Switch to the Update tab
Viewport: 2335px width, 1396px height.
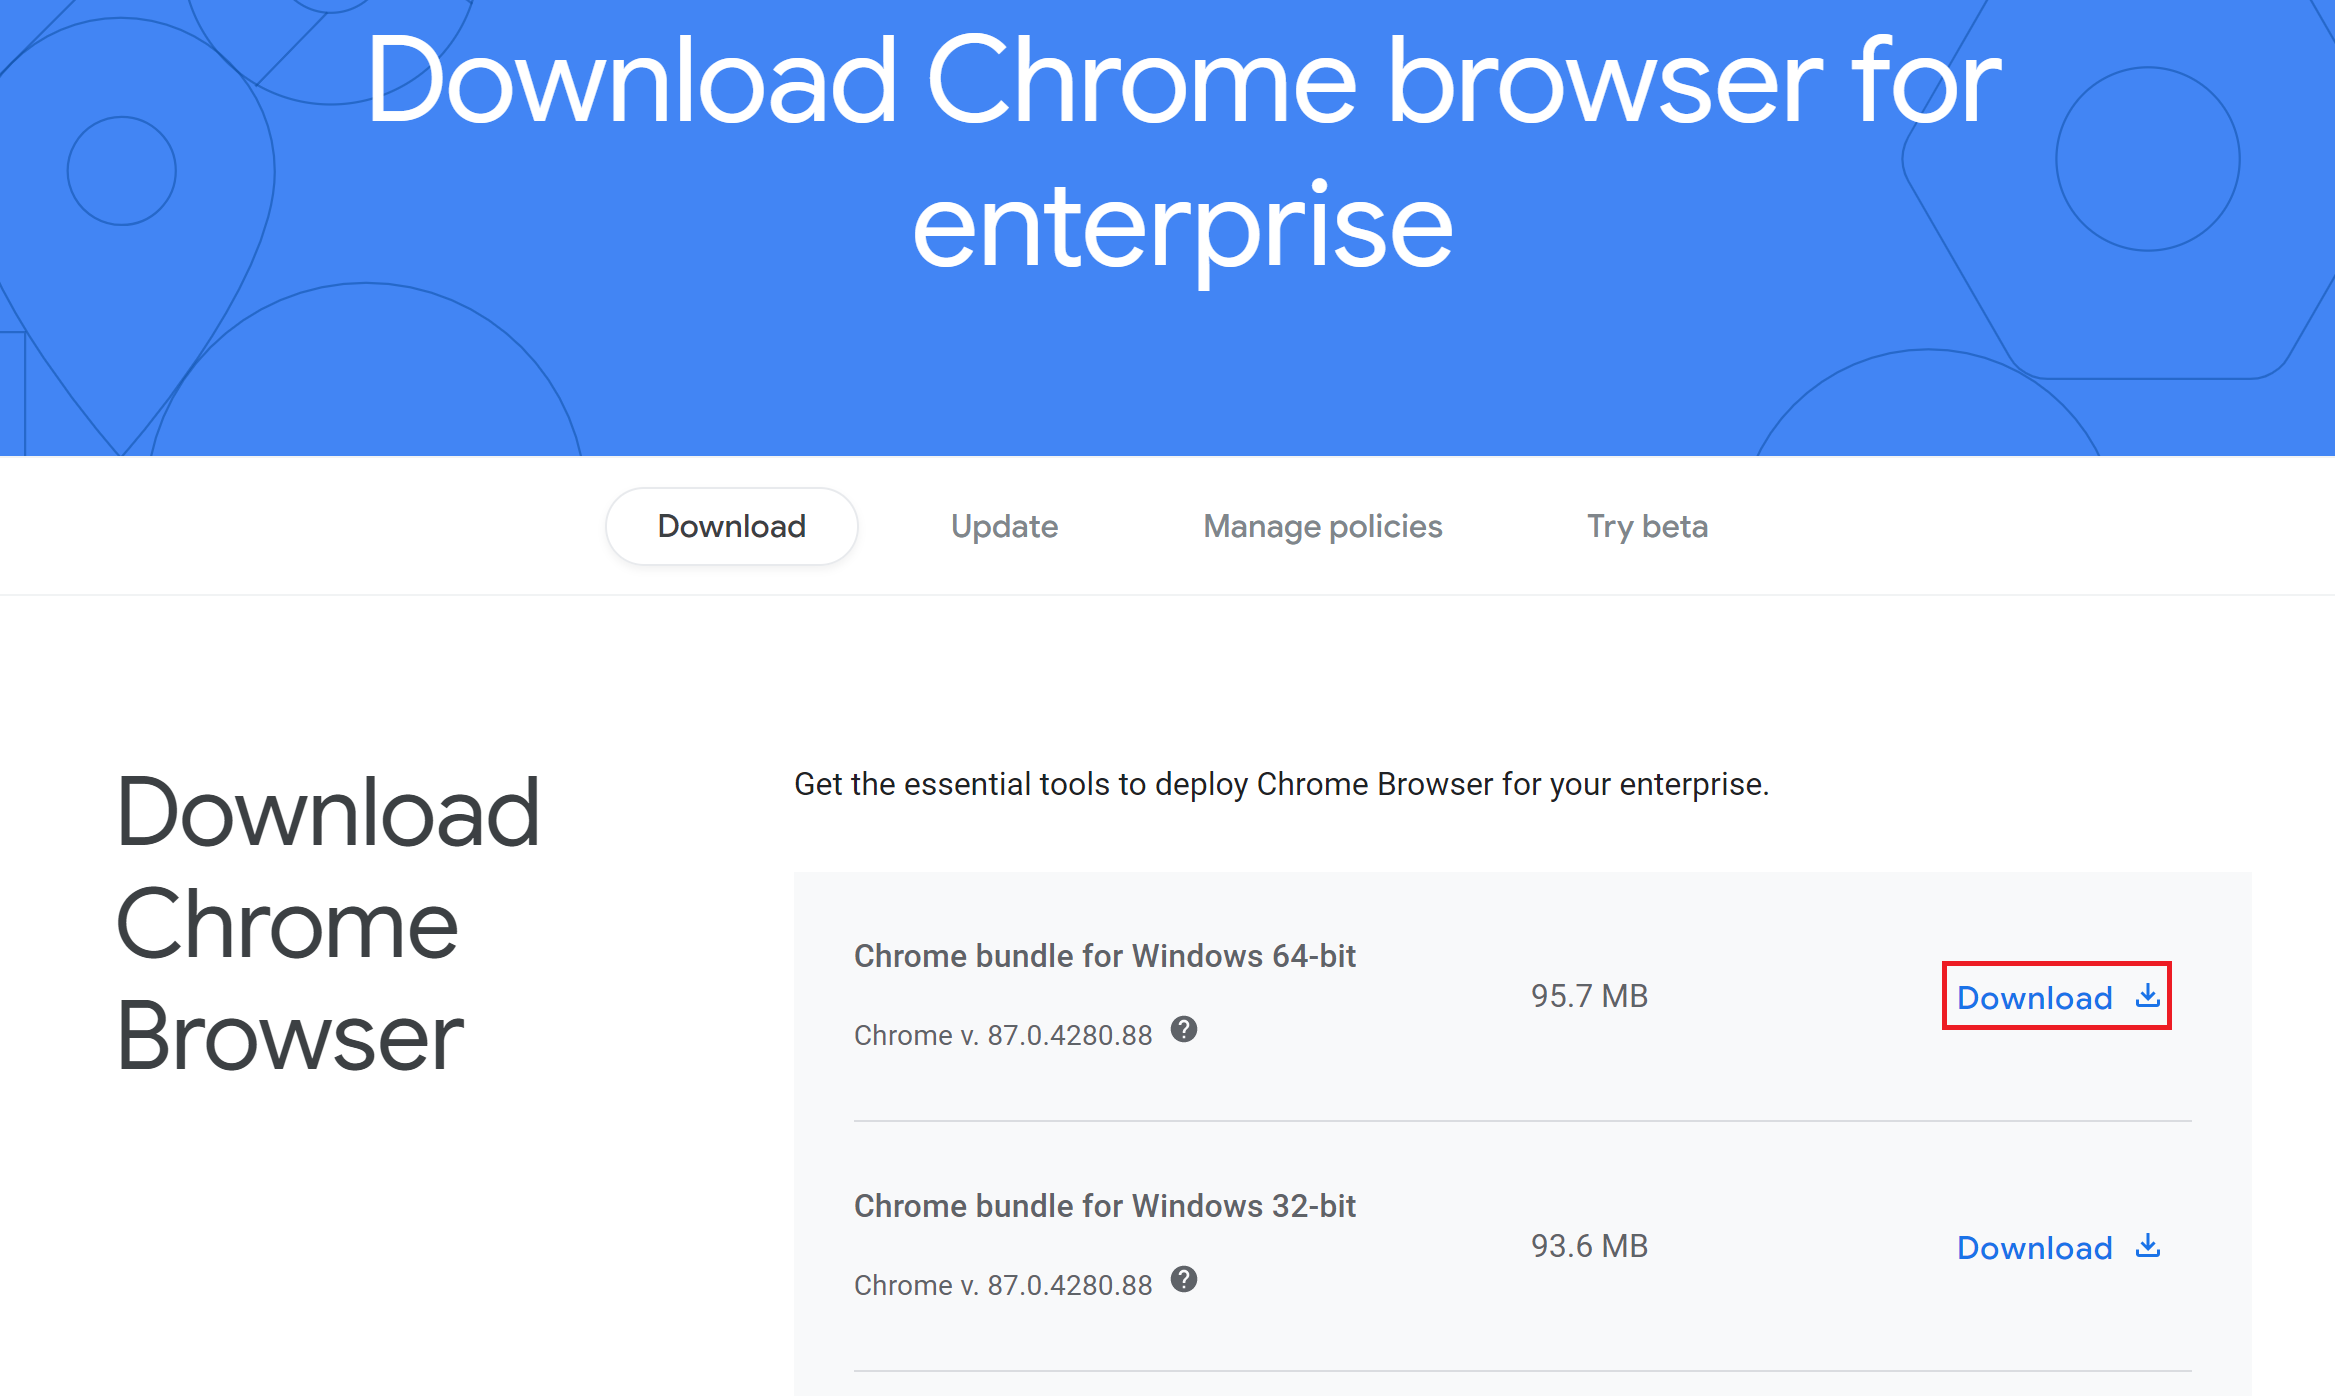(x=1004, y=526)
